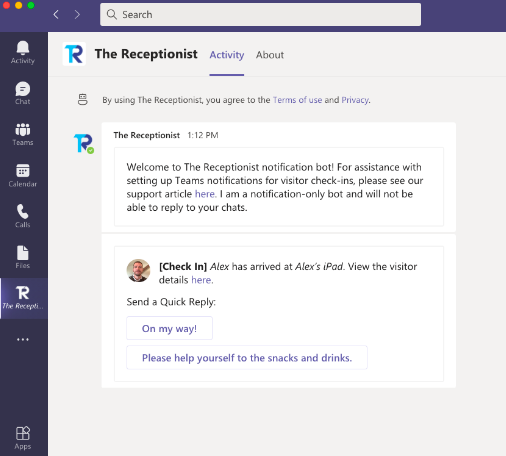Send the snacks and drinks quick reply
Viewport: 506px width, 456px height.
point(247,358)
